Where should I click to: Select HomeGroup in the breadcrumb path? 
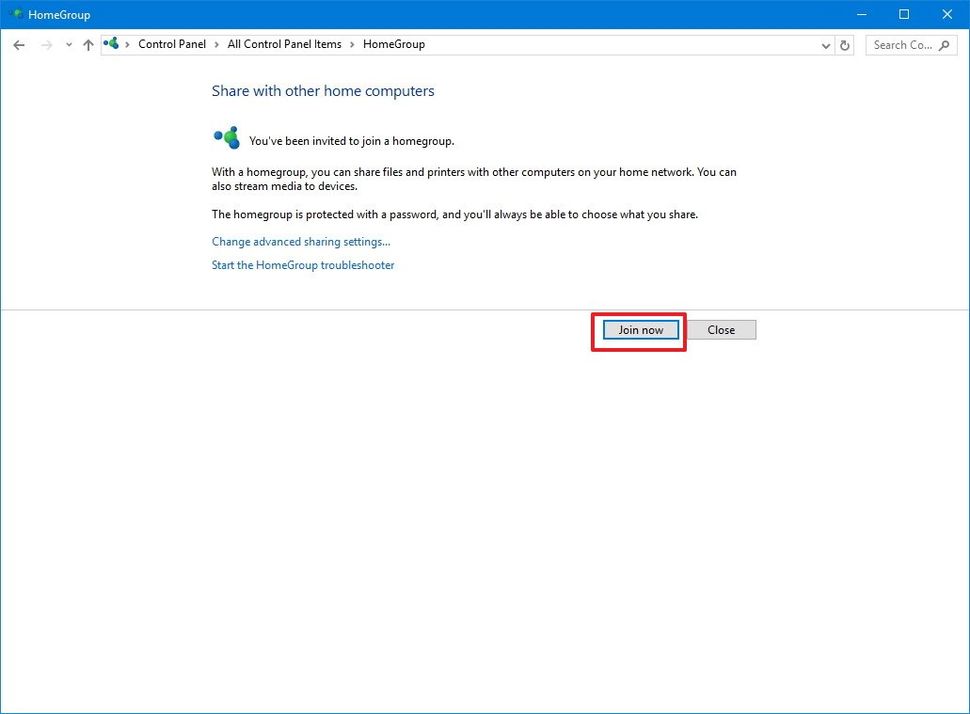tap(393, 44)
